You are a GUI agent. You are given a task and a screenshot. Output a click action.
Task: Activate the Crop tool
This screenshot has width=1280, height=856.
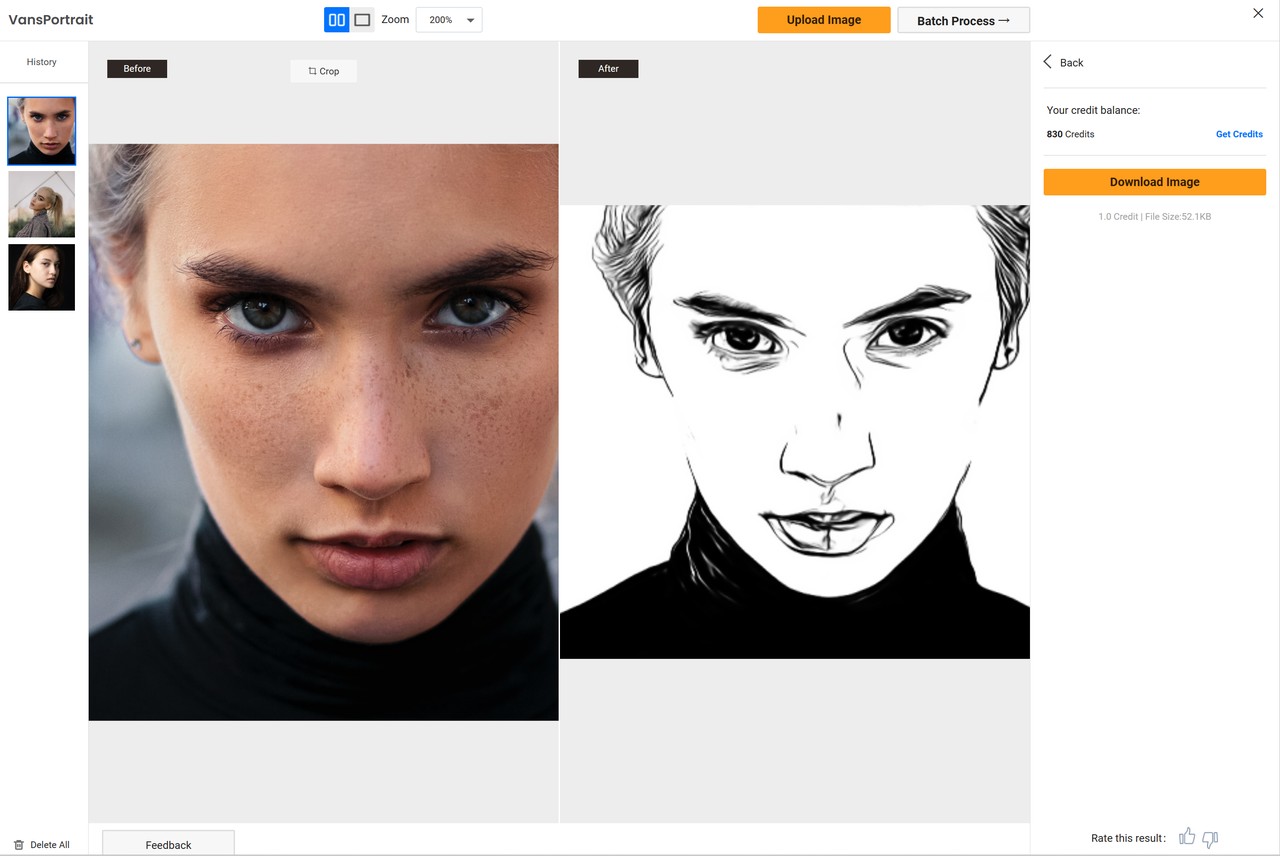tap(323, 71)
